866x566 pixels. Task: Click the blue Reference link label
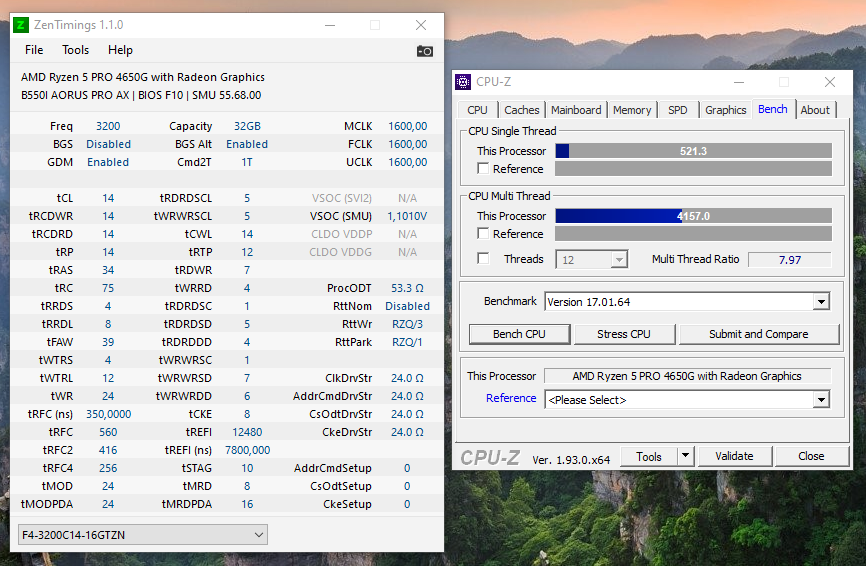511,398
